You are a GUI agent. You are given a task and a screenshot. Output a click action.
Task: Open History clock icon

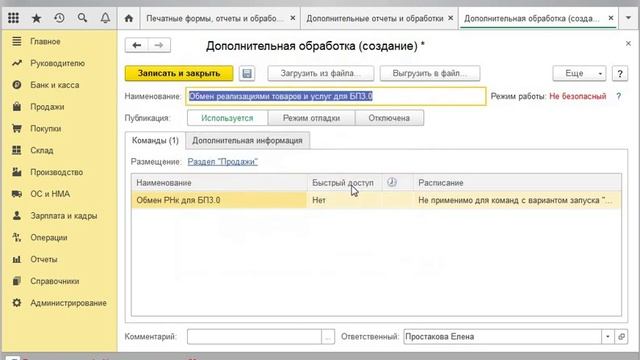coord(59,18)
